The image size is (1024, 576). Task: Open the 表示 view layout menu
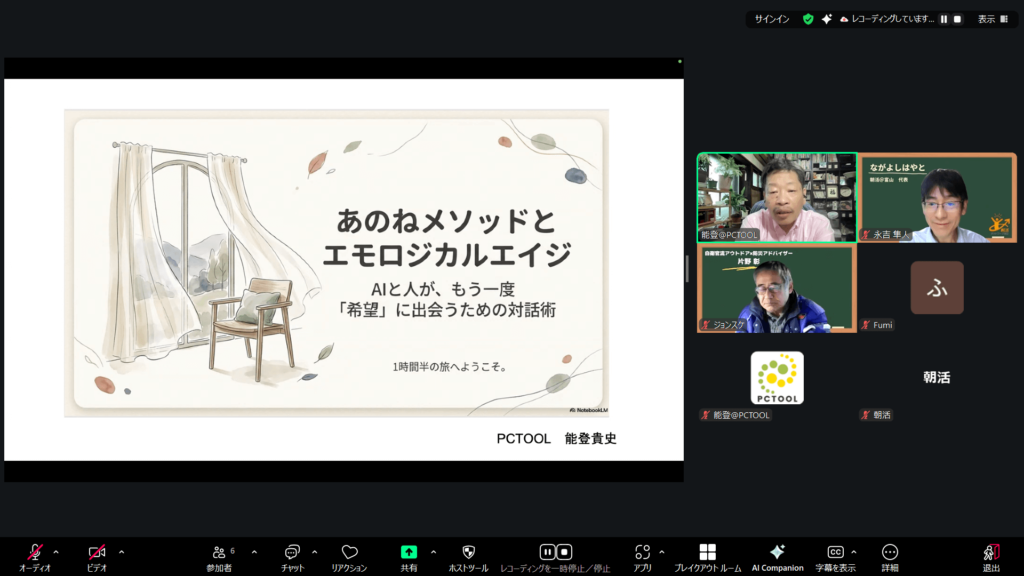click(992, 19)
